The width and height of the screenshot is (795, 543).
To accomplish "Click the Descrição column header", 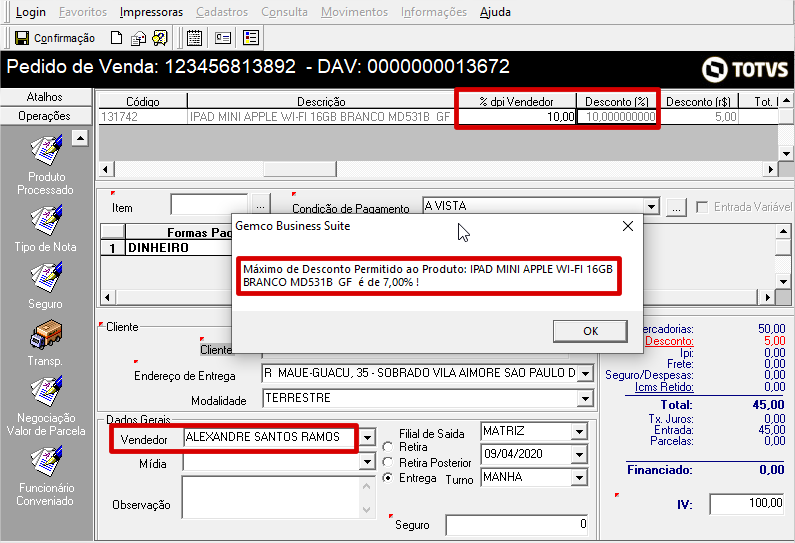I will (321, 101).
